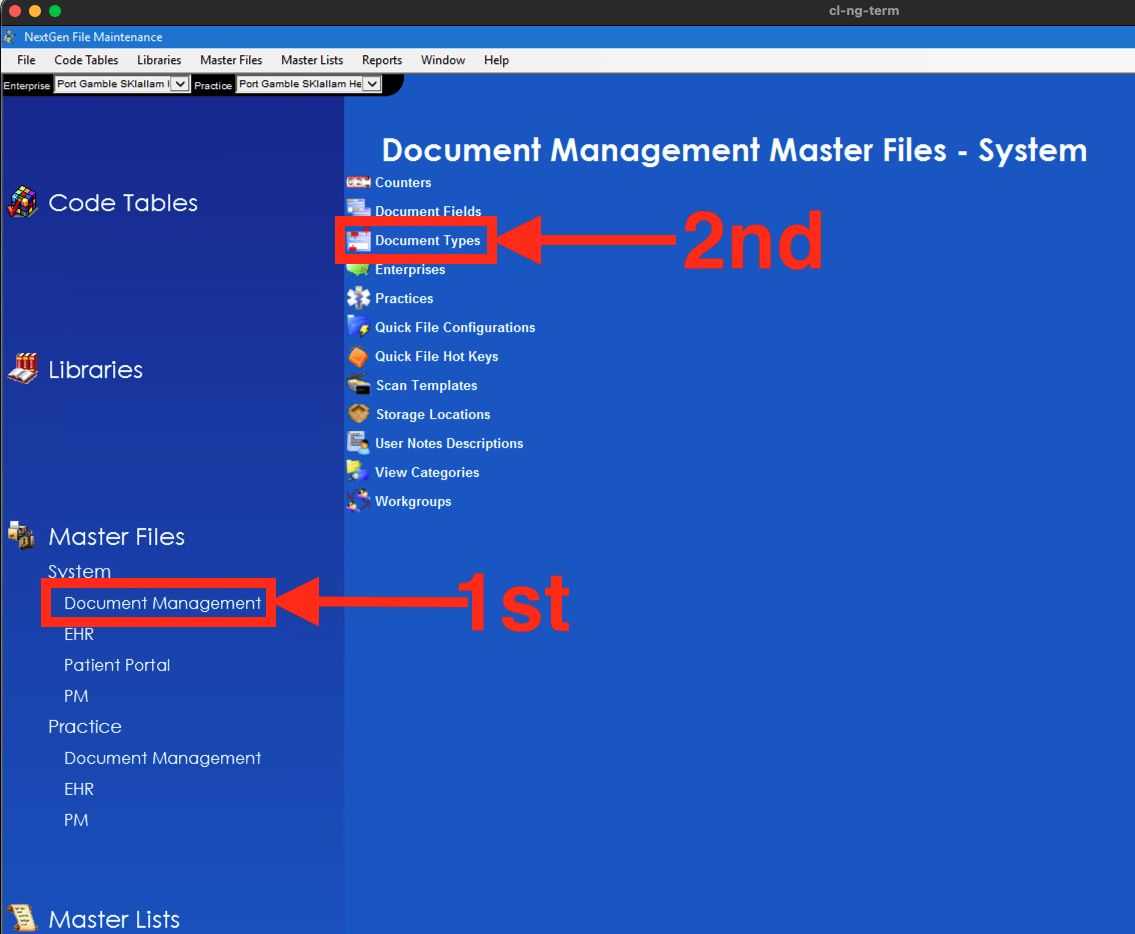Click the Code Tables cube icon
Viewport: 1135px width, 934px height.
(x=22, y=202)
